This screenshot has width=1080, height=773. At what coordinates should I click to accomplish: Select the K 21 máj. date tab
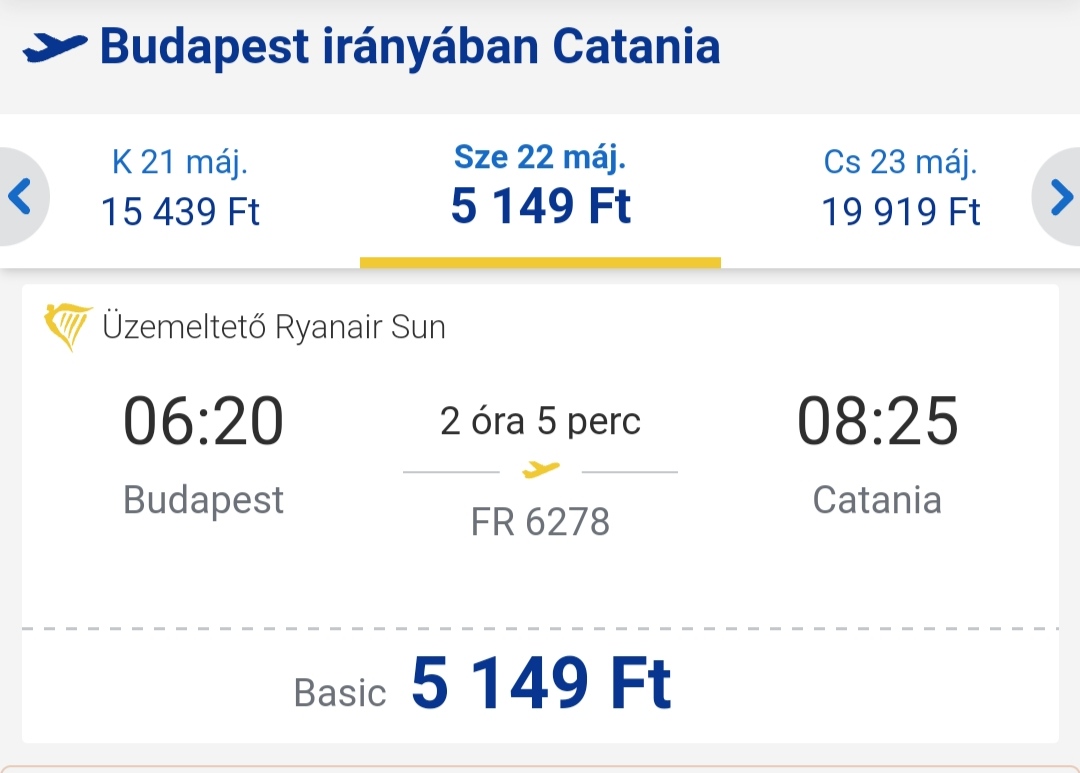[180, 187]
